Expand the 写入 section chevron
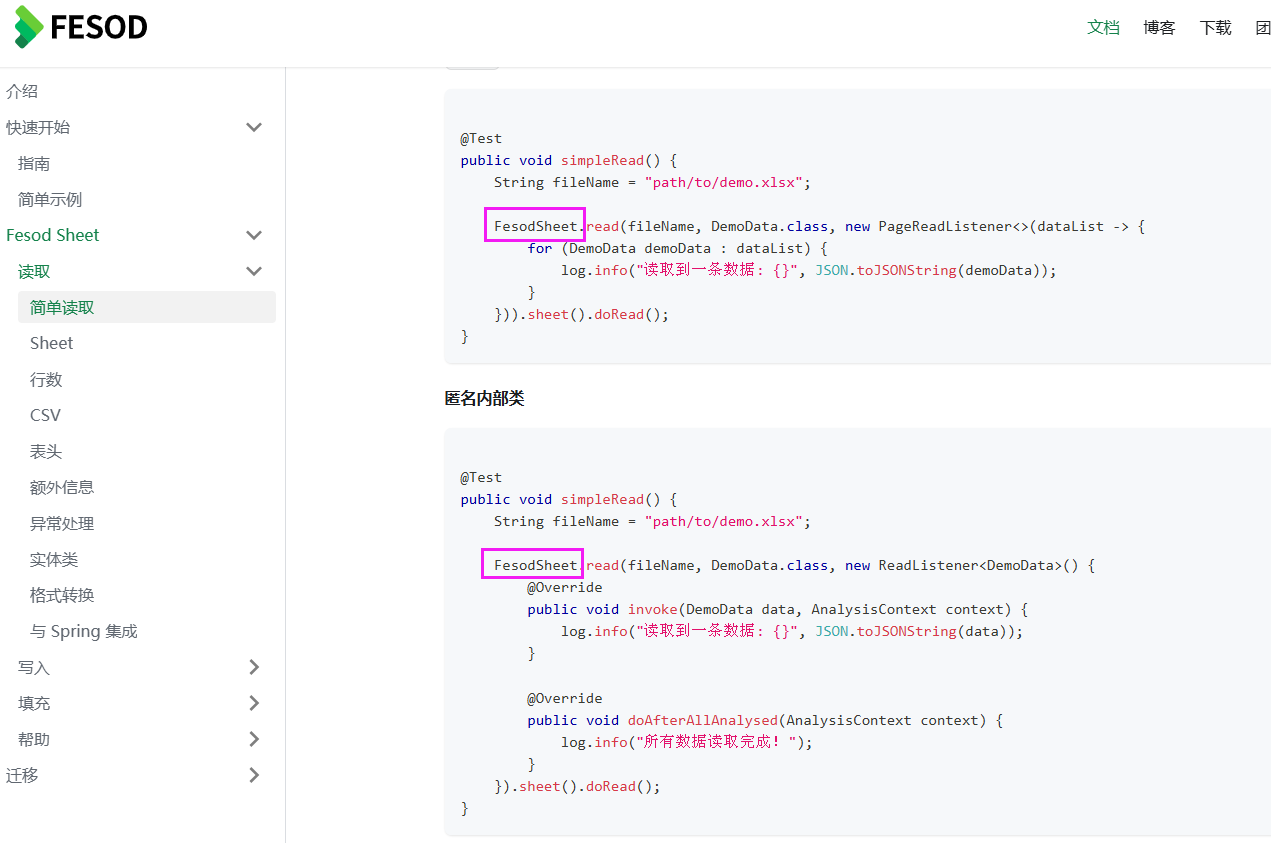The image size is (1271, 843). pyautogui.click(x=254, y=667)
